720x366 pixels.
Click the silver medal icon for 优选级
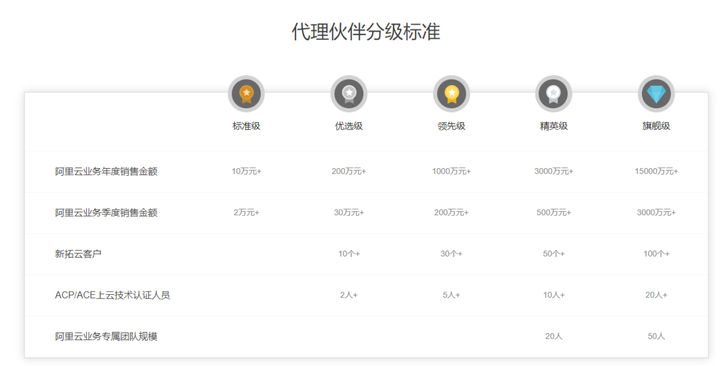point(349,94)
